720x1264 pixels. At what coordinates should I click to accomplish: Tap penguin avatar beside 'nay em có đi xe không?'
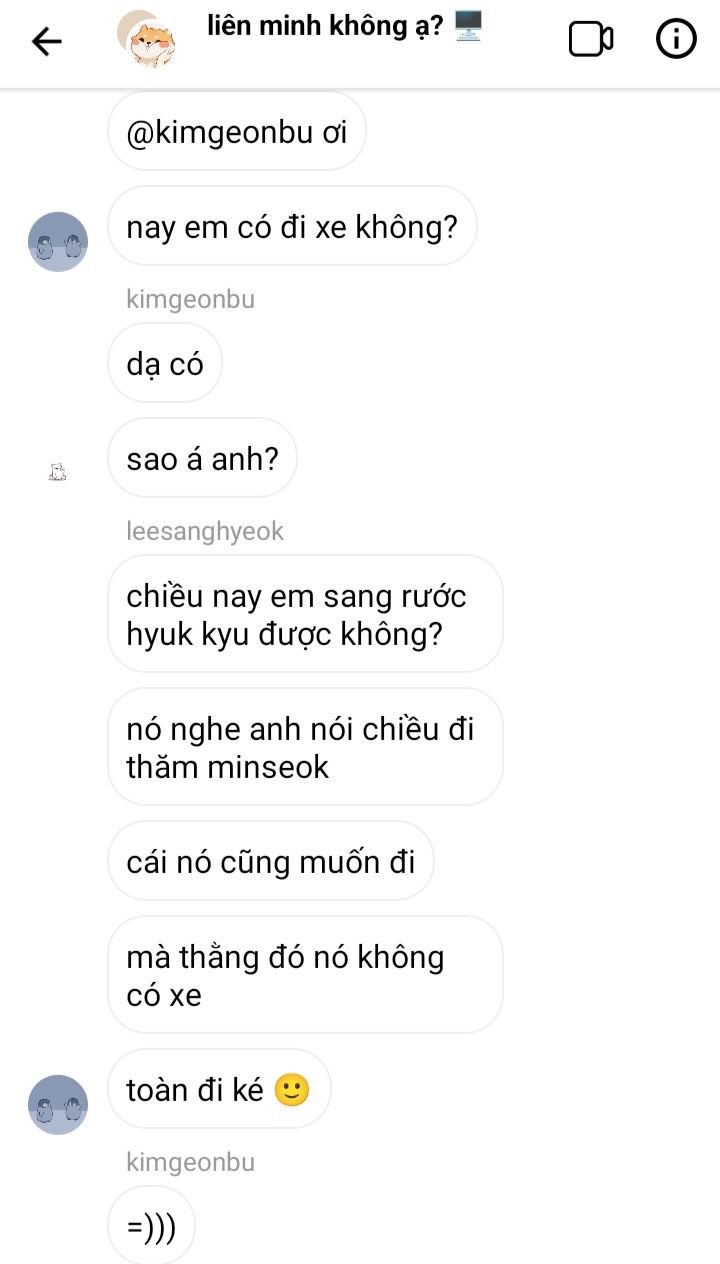pyautogui.click(x=58, y=242)
